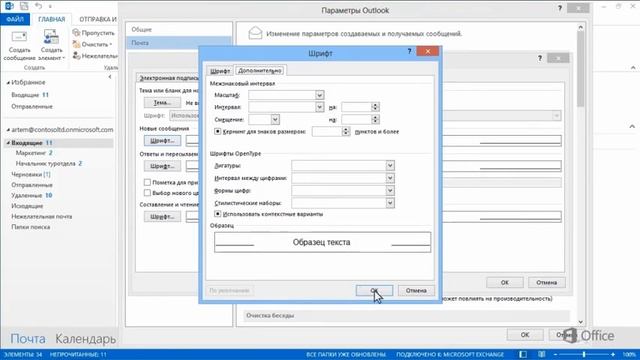This screenshot has height=360, width=640.
Task: Switch to the Шрифт tab in Font dialog
Action: click(220, 71)
